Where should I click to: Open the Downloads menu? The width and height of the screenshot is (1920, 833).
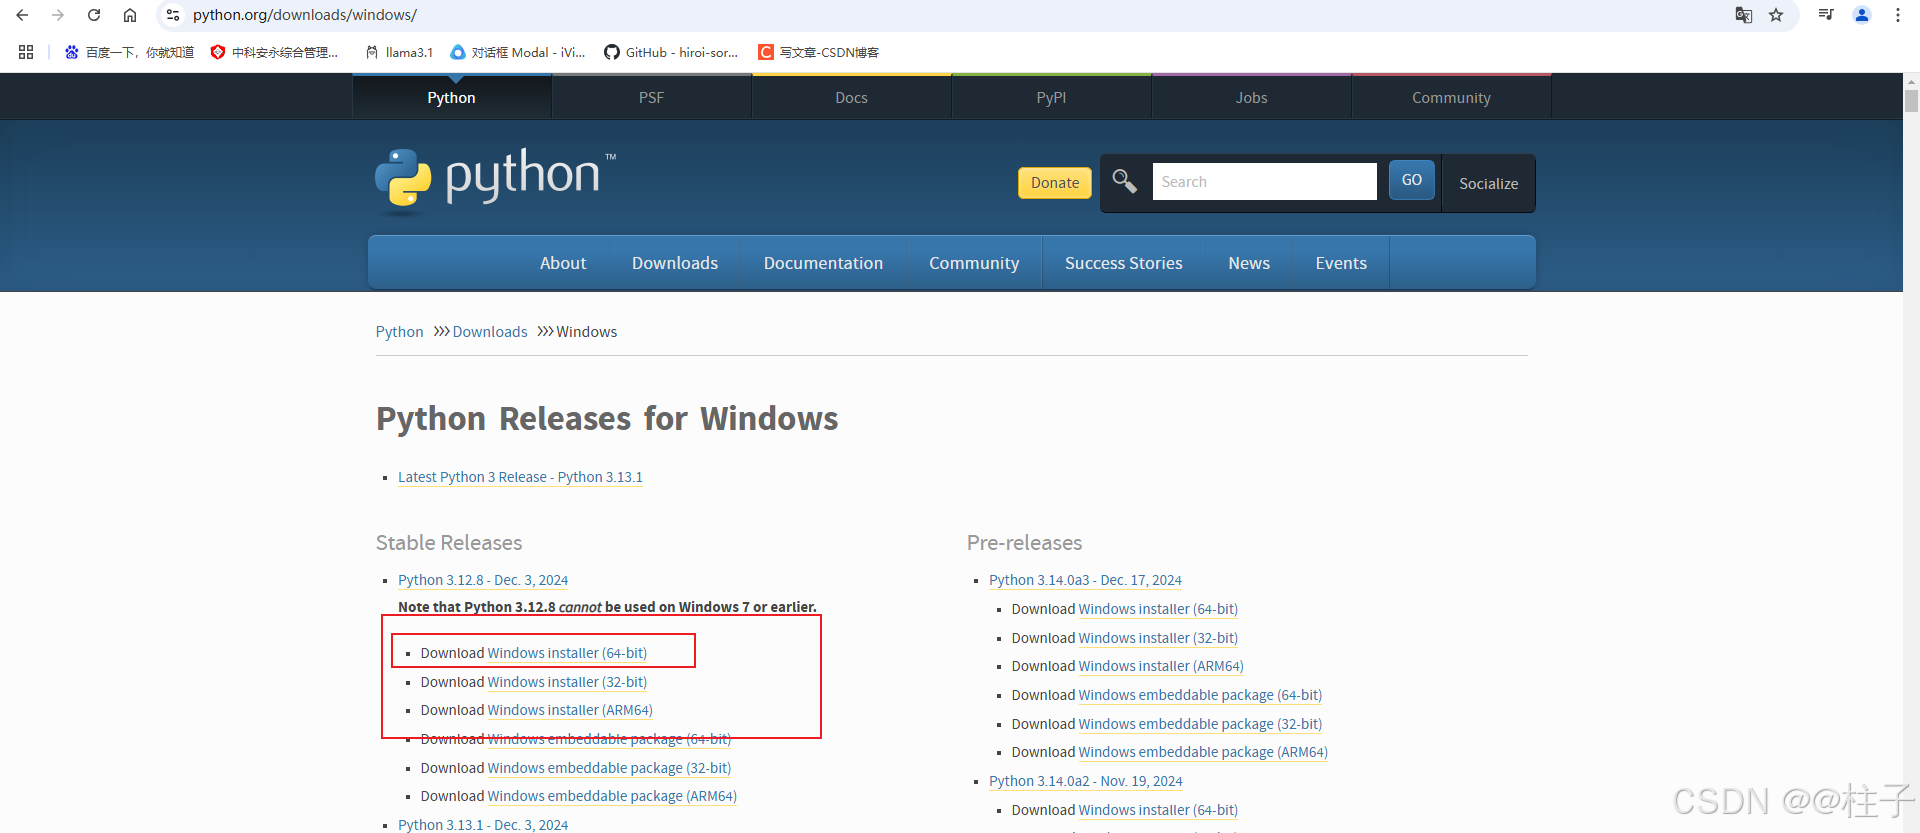coord(675,263)
